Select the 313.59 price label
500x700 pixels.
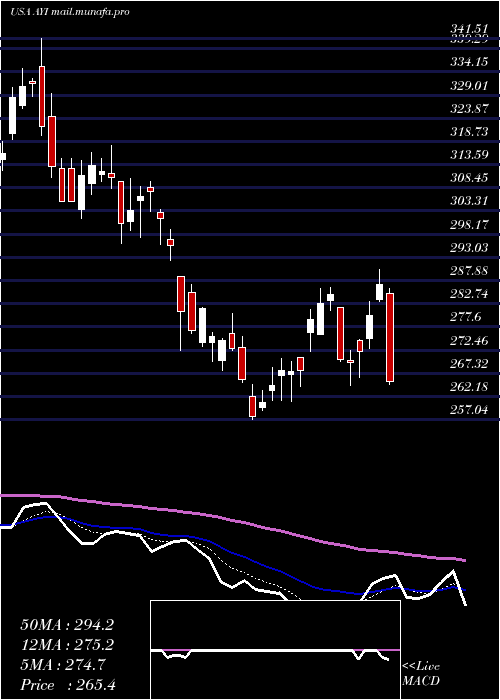469,155
